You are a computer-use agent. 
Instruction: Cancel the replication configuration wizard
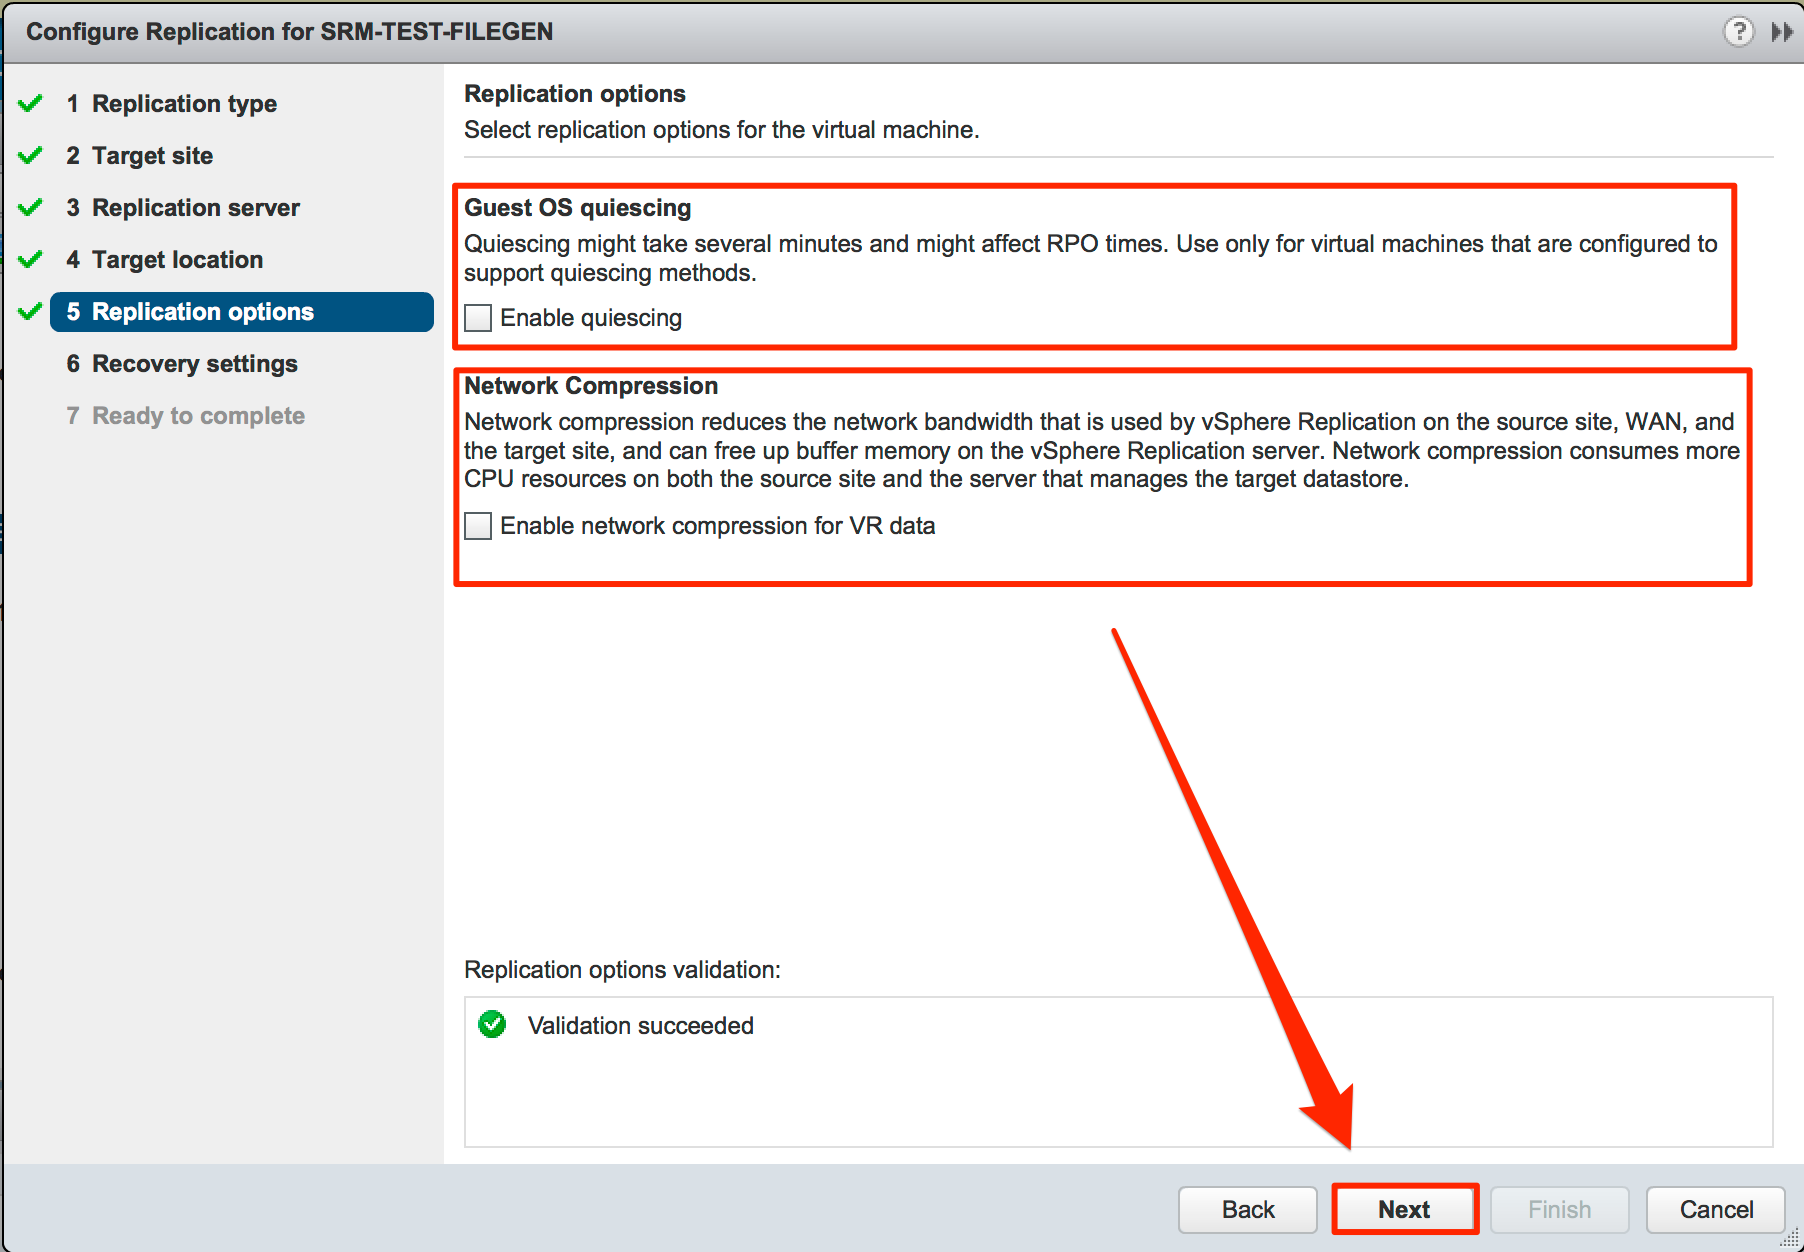coord(1715,1209)
